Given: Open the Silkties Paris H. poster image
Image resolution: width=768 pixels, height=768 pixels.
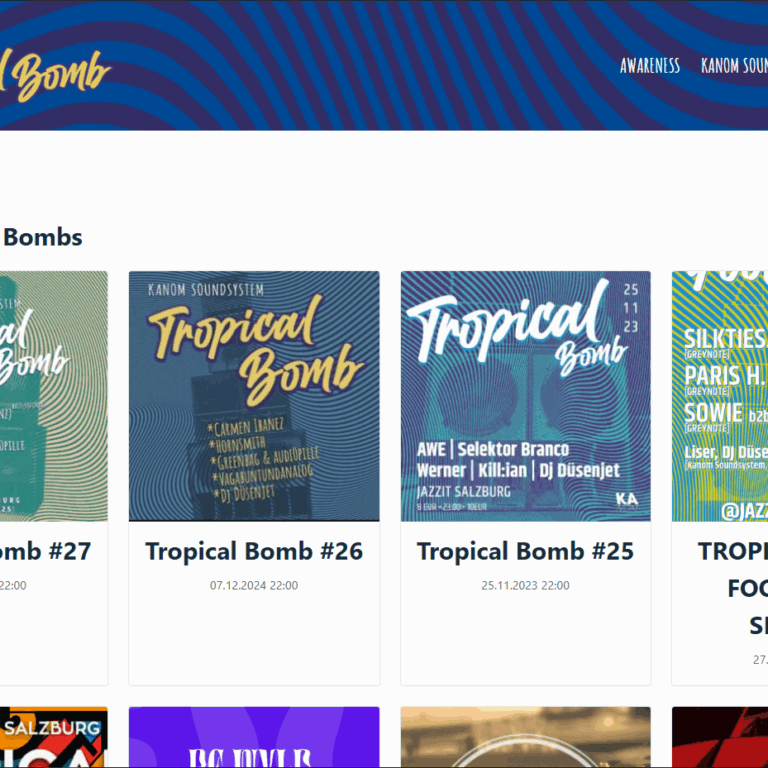Looking at the screenshot, I should click(720, 396).
